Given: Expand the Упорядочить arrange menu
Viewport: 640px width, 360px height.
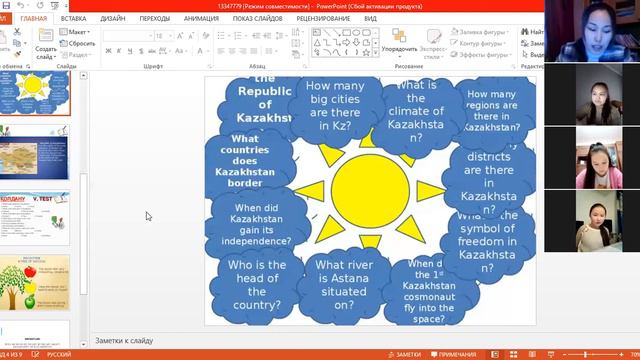Looking at the screenshot, I should click(x=399, y=43).
